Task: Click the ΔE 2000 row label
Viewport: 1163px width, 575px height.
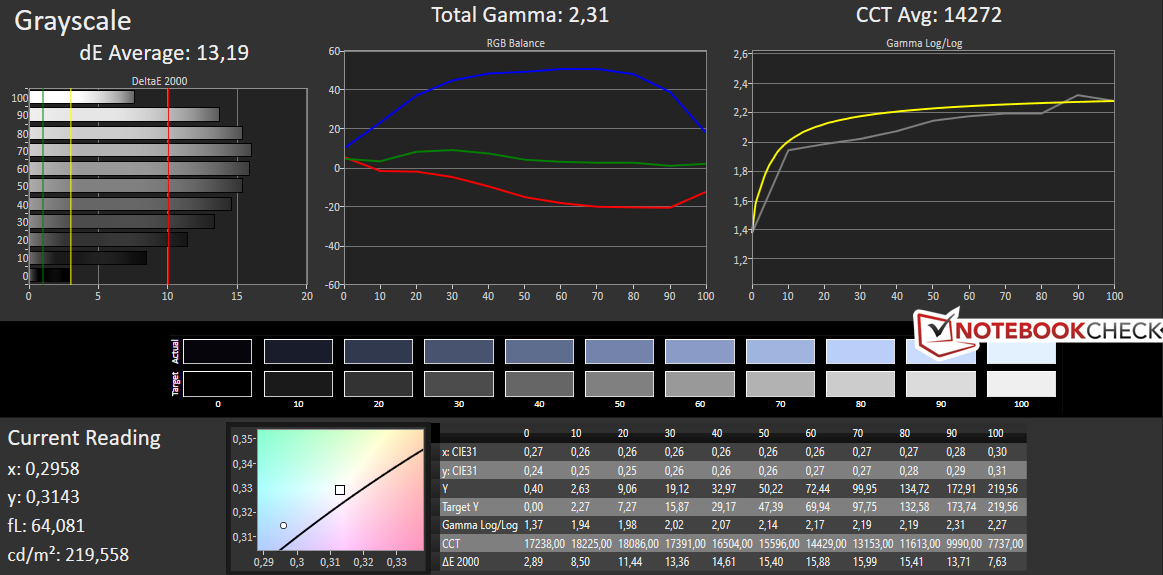Action: (461, 562)
